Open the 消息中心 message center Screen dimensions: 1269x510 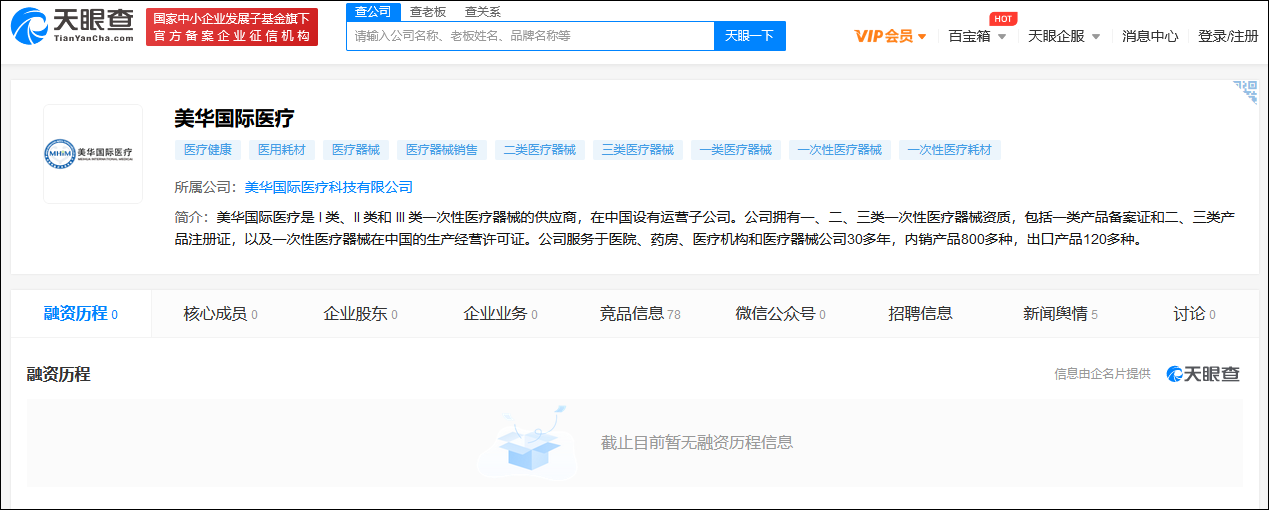tap(1150, 36)
